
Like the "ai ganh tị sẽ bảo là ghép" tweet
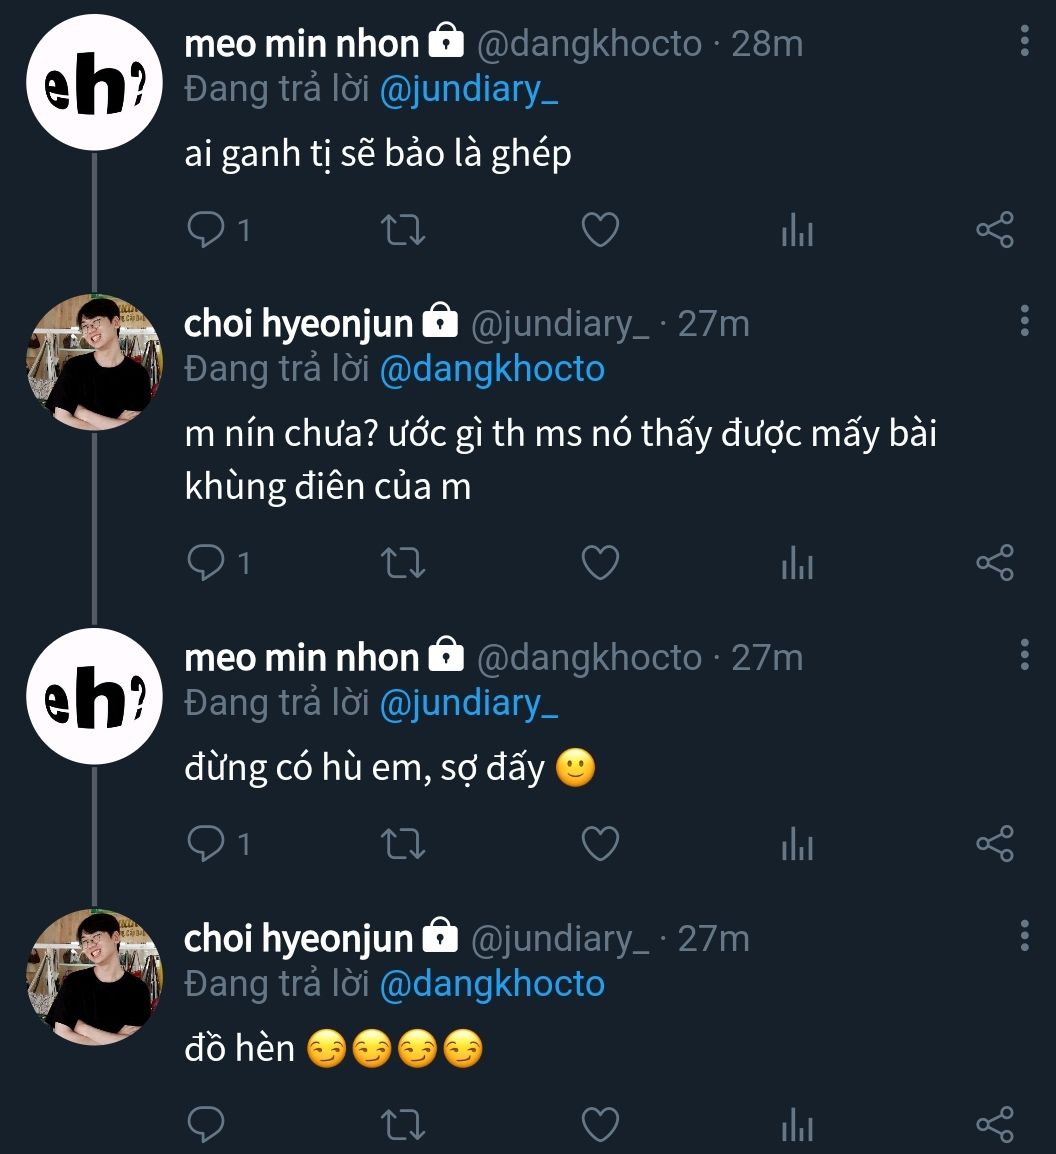coord(600,231)
